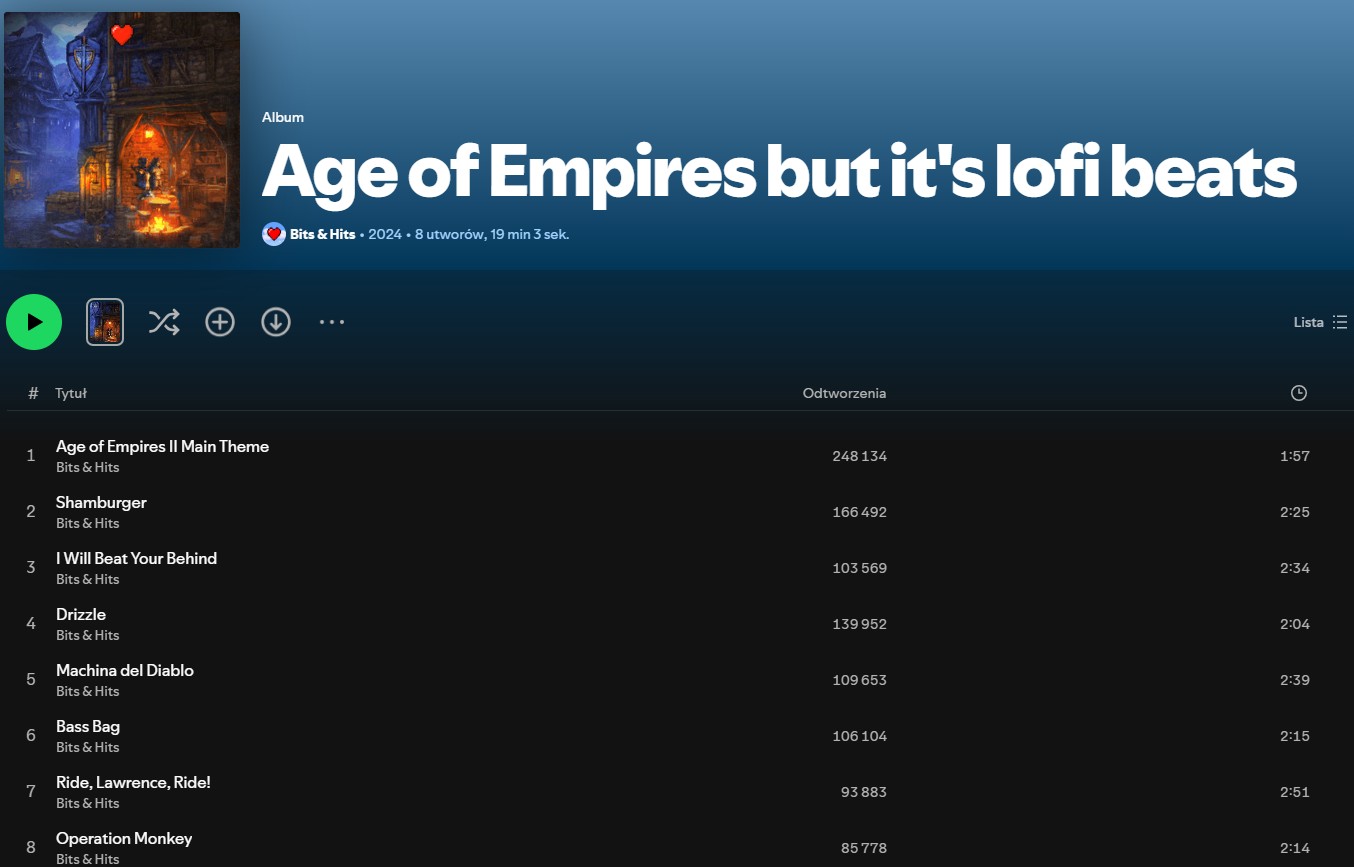
Task: Select the Shamburger track
Action: (677, 512)
